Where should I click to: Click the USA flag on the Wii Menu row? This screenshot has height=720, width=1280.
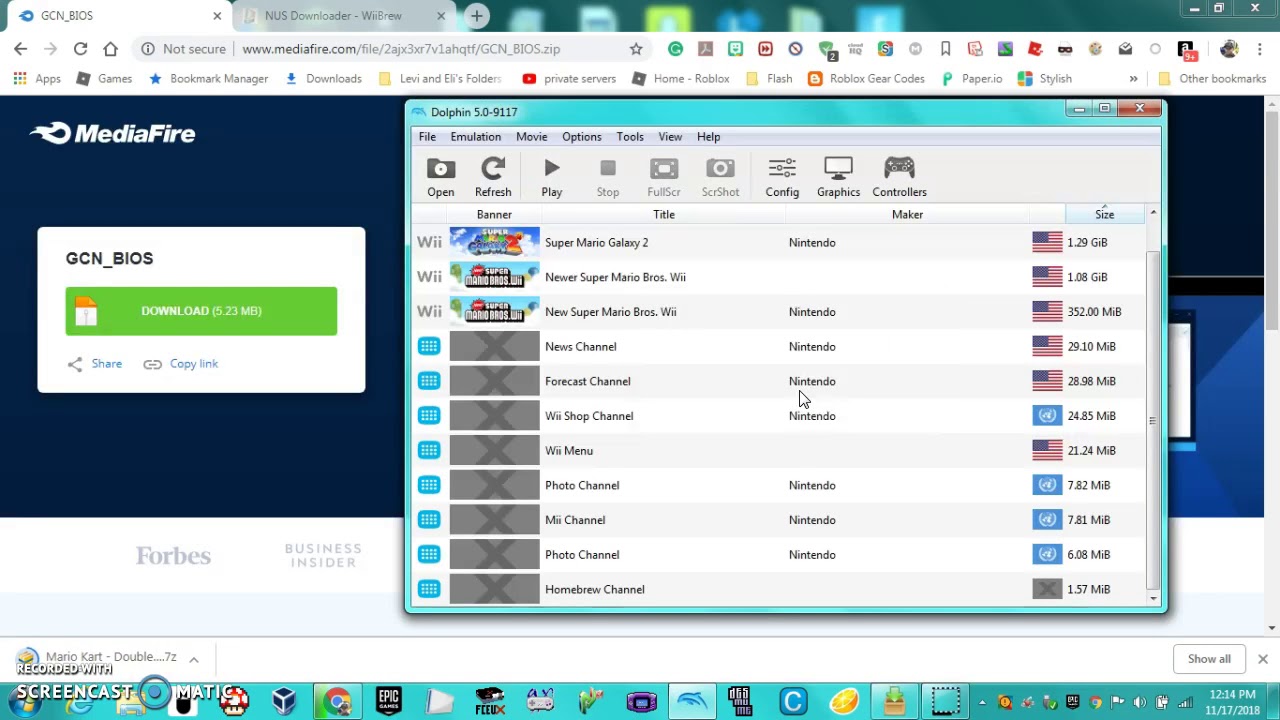(x=1047, y=450)
